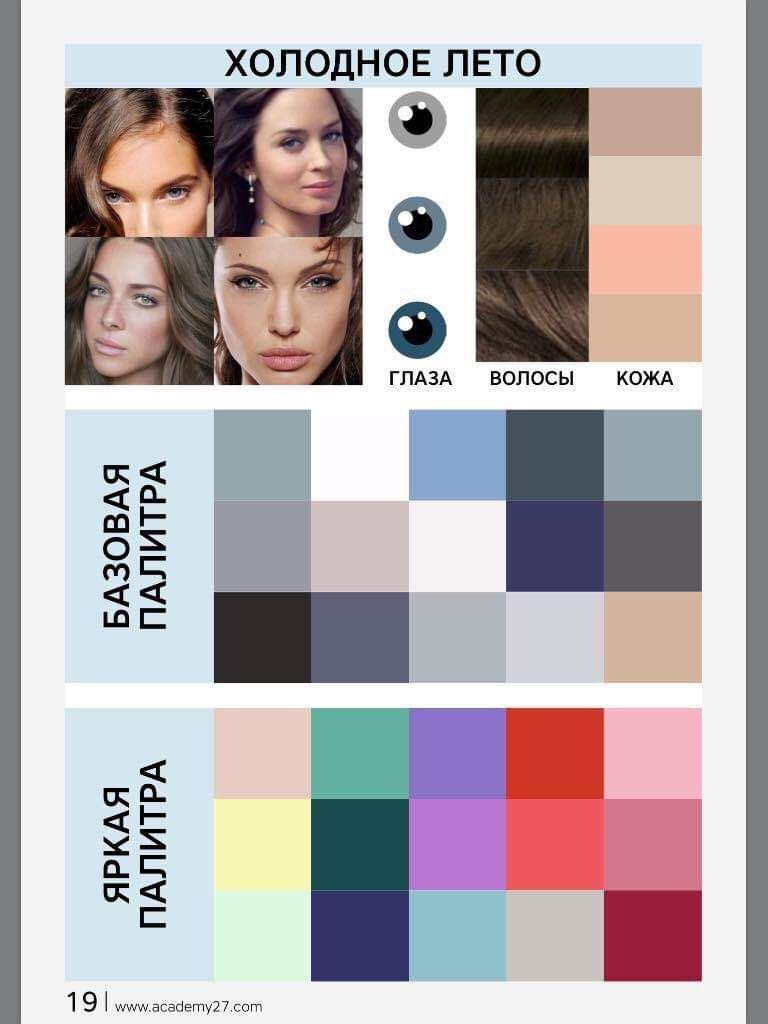Select the bright red swatch in the vivid palette
The image size is (768, 1024).
point(554,754)
